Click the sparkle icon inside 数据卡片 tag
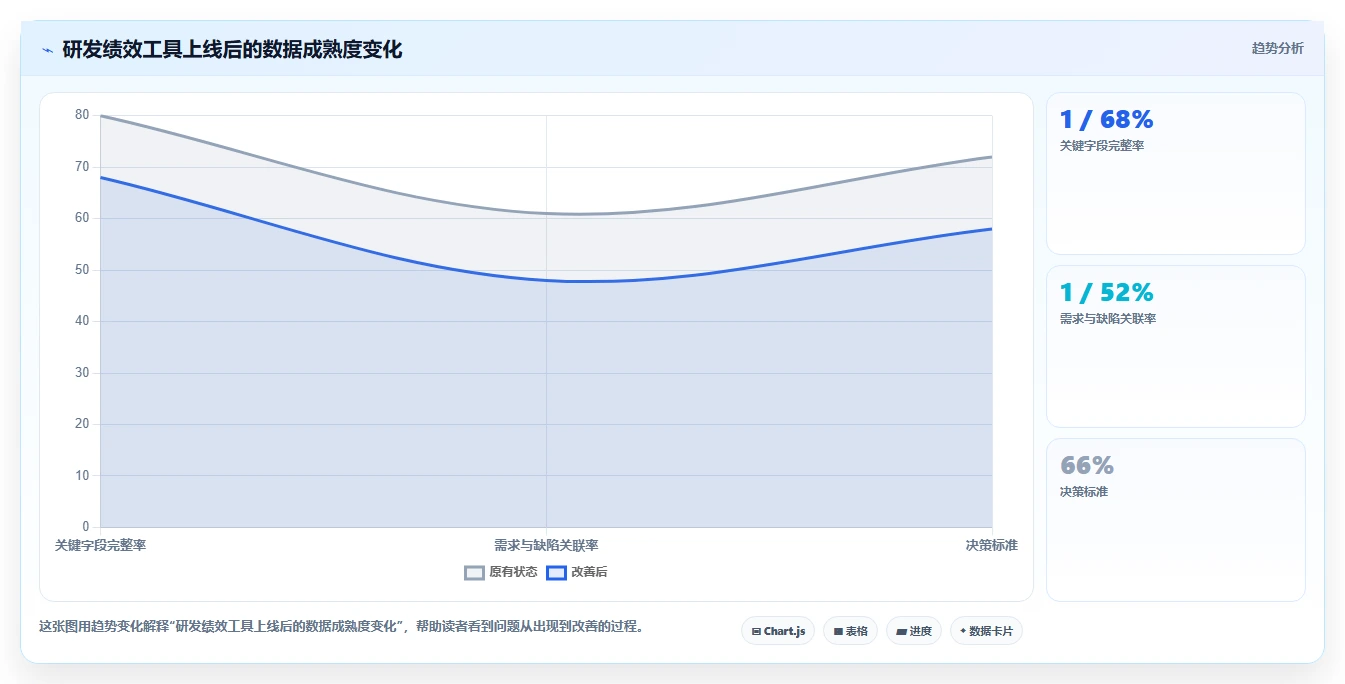Image resolution: width=1345 pixels, height=684 pixels. (963, 631)
